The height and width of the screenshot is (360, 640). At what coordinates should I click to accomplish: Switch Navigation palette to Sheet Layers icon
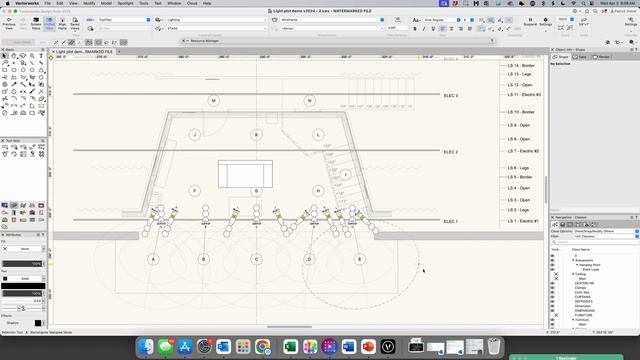pos(570,224)
